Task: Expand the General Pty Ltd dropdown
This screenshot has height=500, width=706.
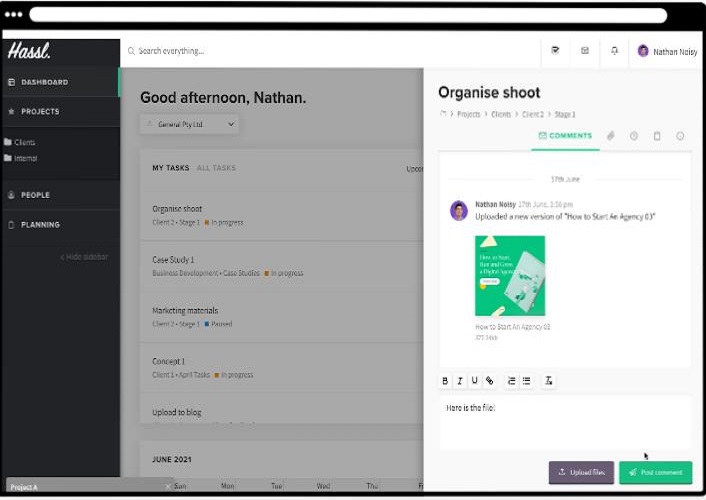Action: [190, 125]
